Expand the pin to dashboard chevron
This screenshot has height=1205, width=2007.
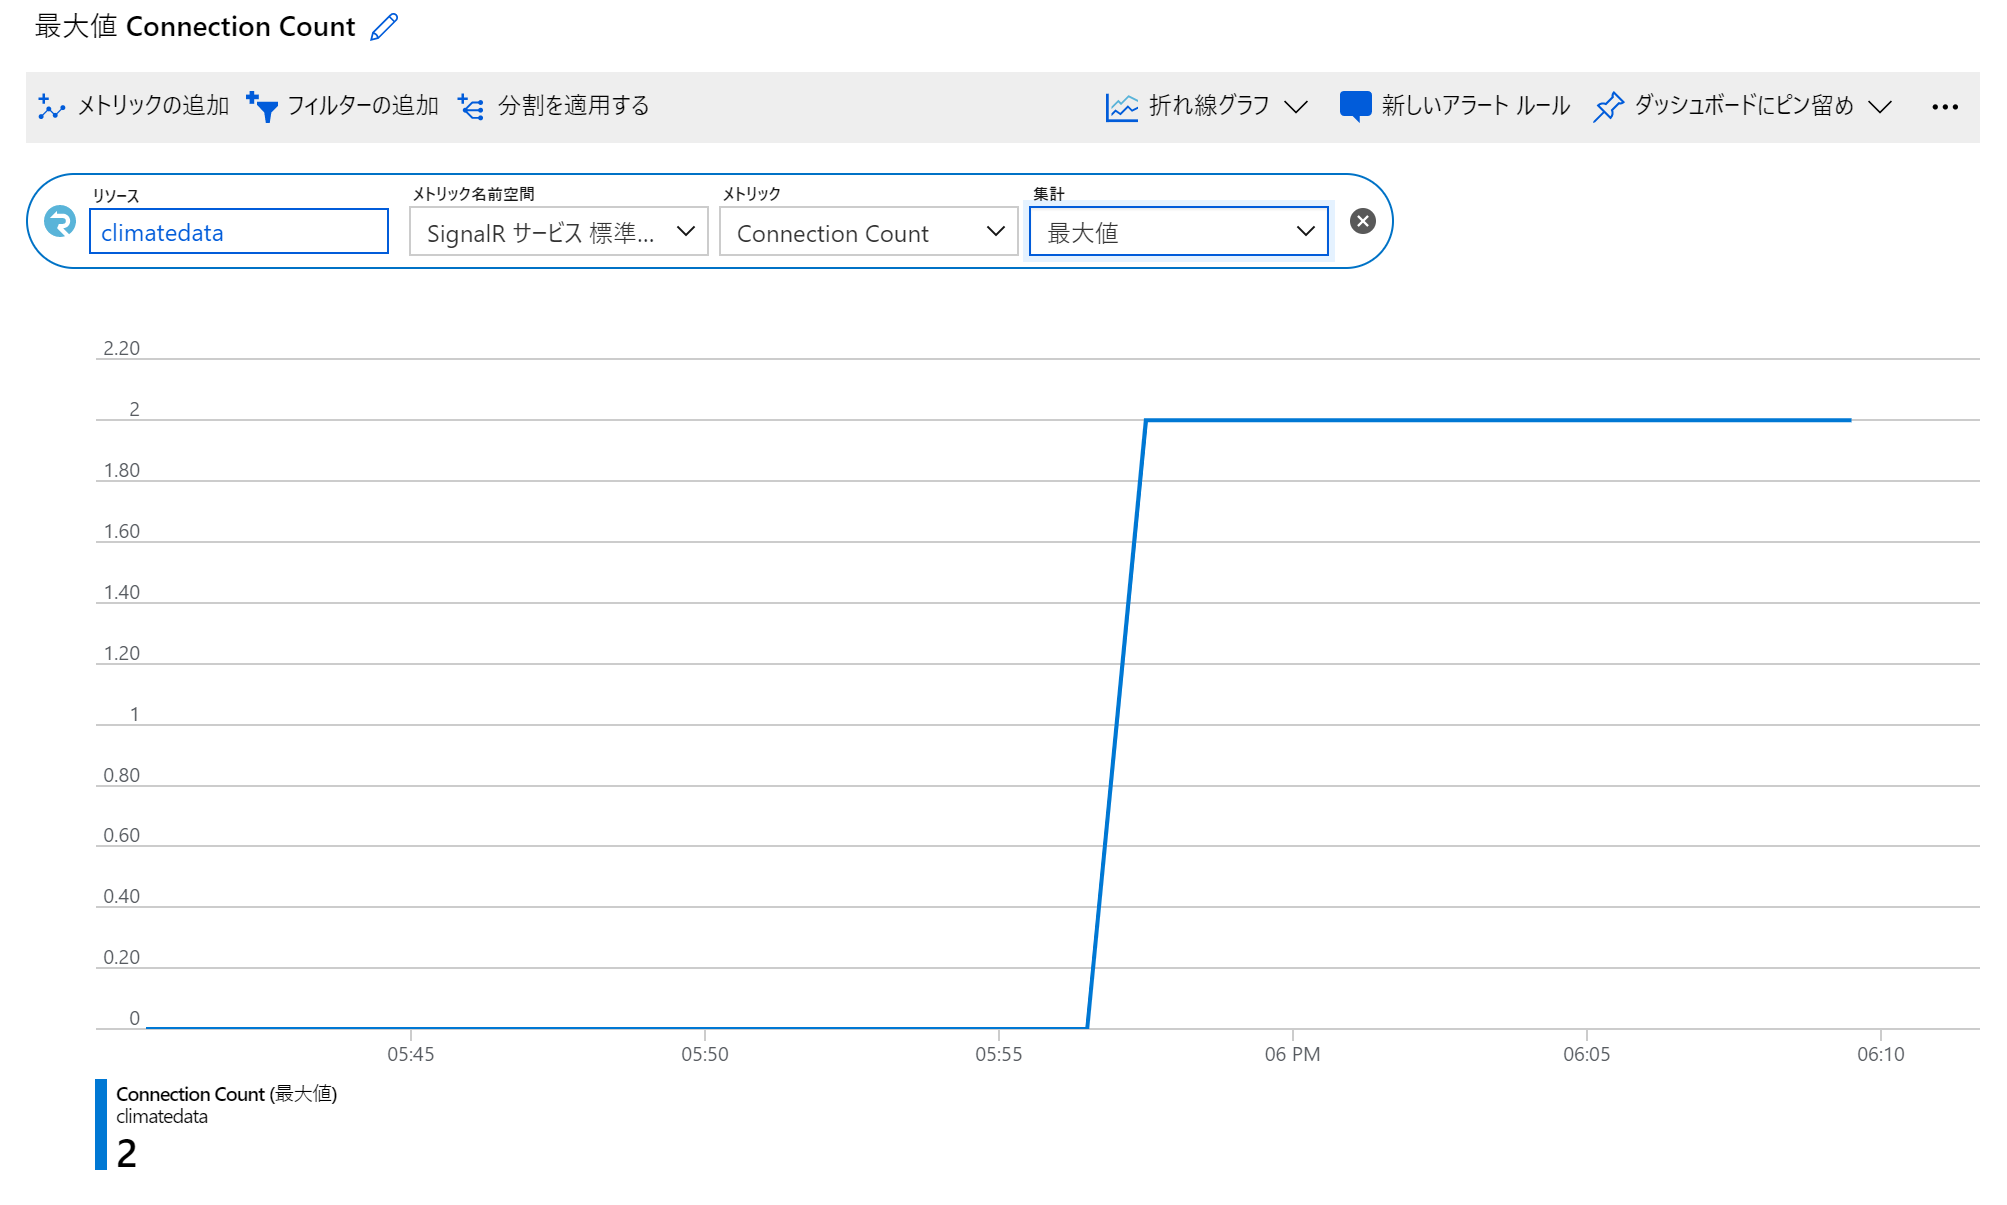tap(1880, 106)
